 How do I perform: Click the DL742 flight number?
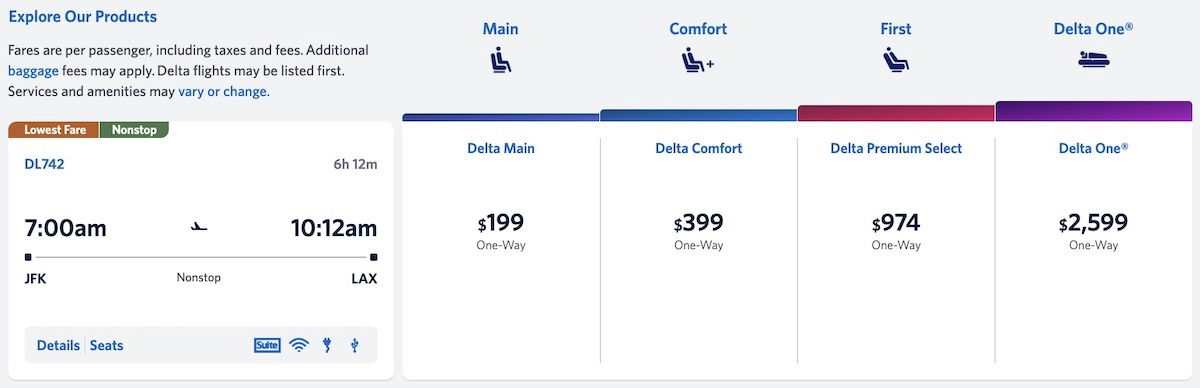pos(44,164)
